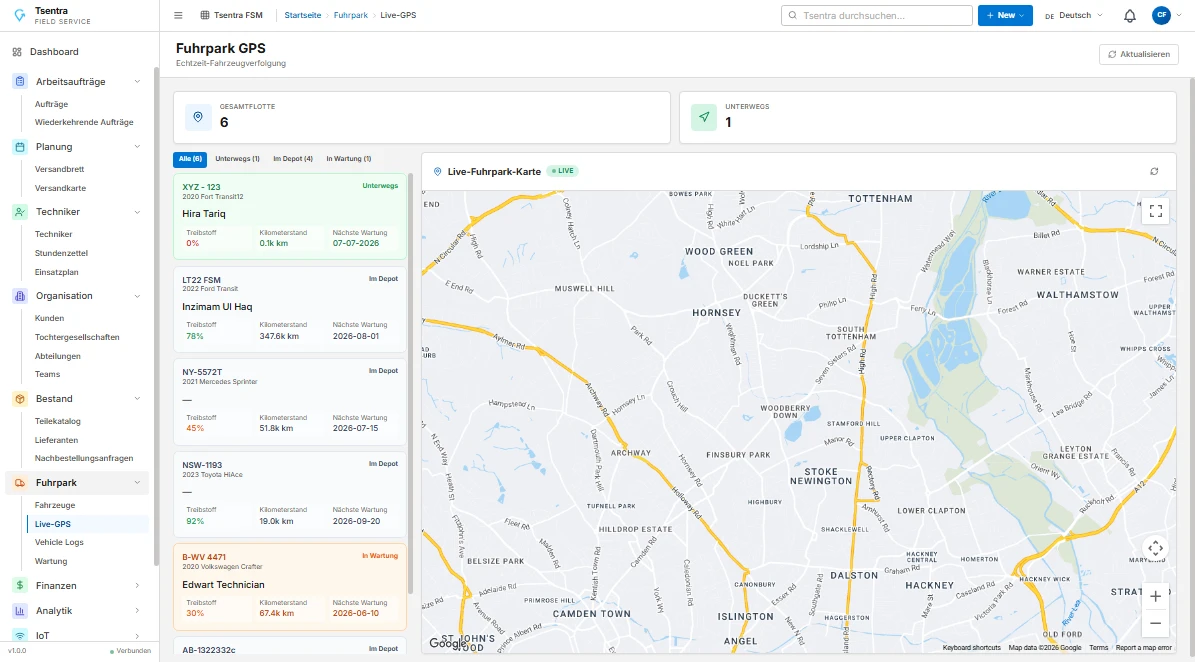Click the Planung calendar icon
Viewport: 1195px width, 662px height.
20,147
